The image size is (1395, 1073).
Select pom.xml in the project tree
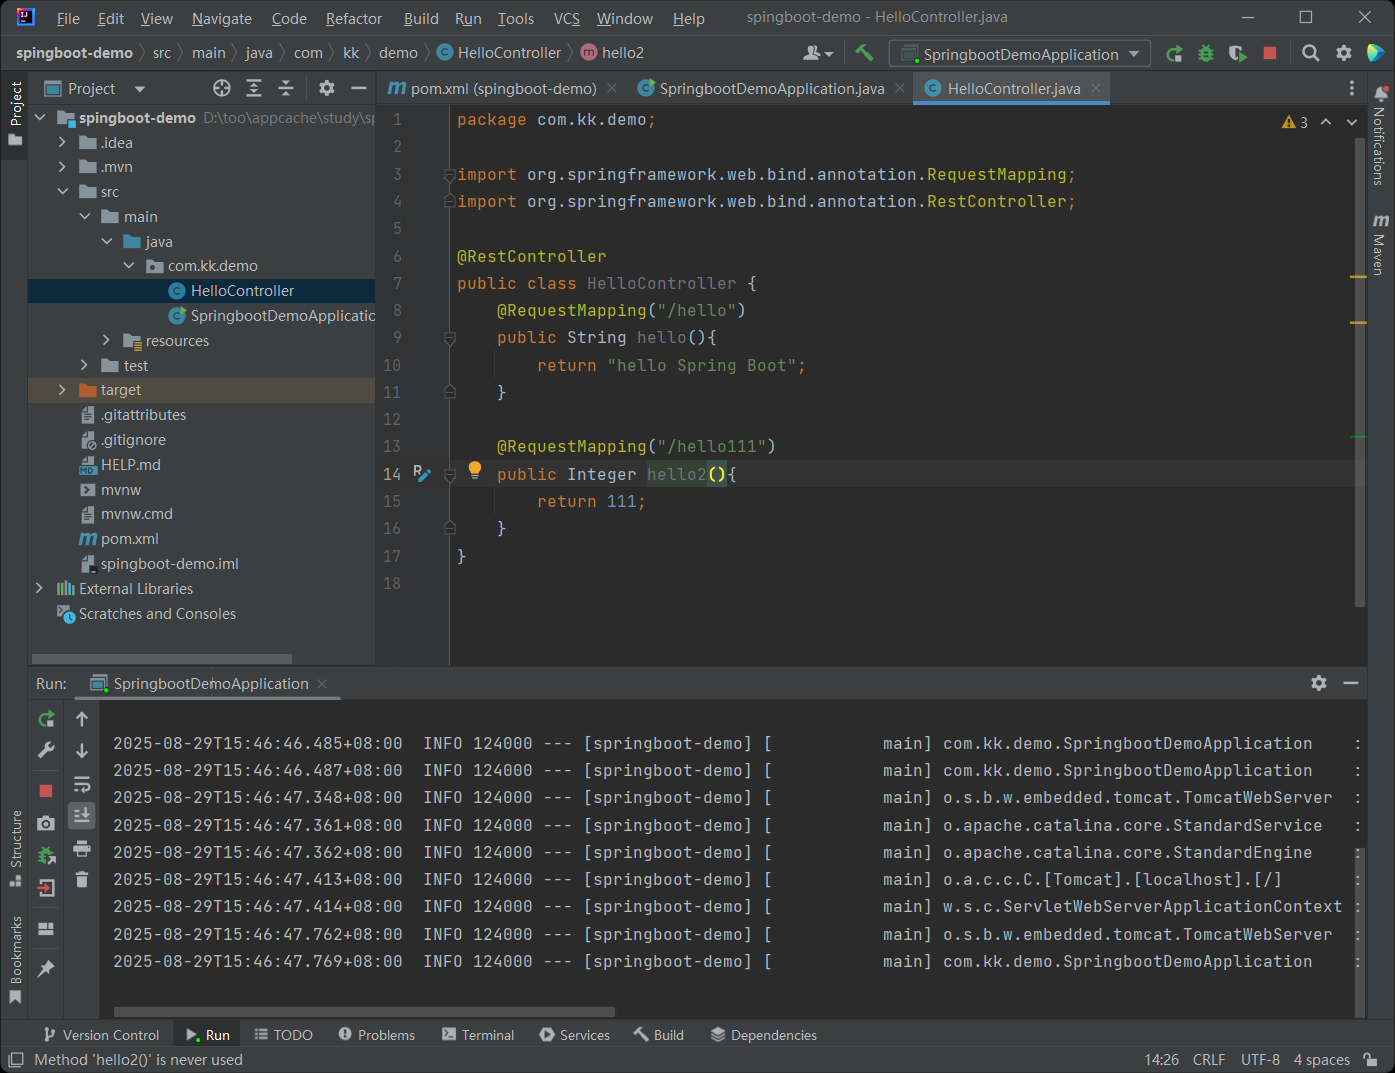[130, 539]
